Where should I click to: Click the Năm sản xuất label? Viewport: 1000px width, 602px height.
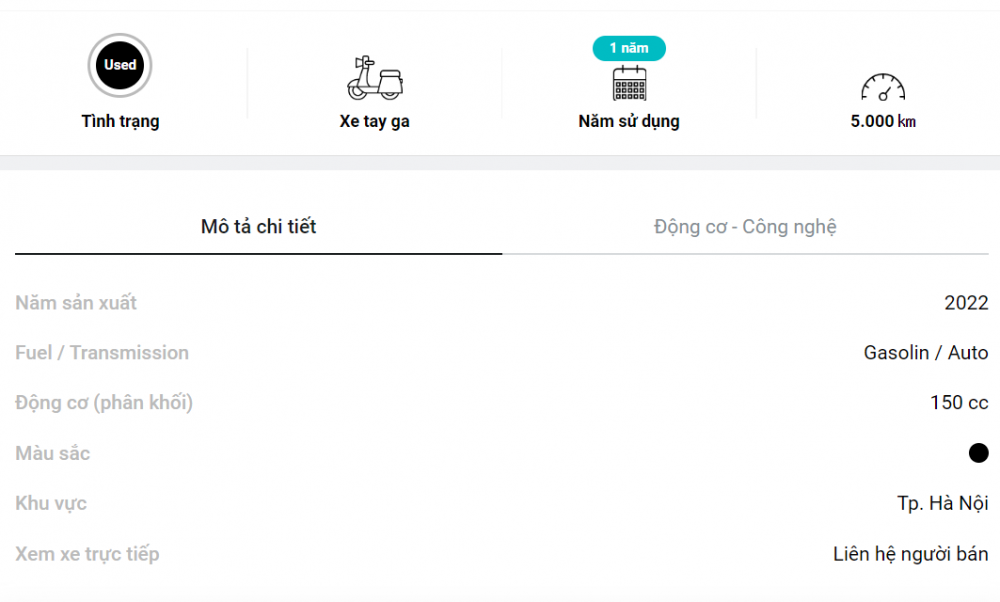76,302
